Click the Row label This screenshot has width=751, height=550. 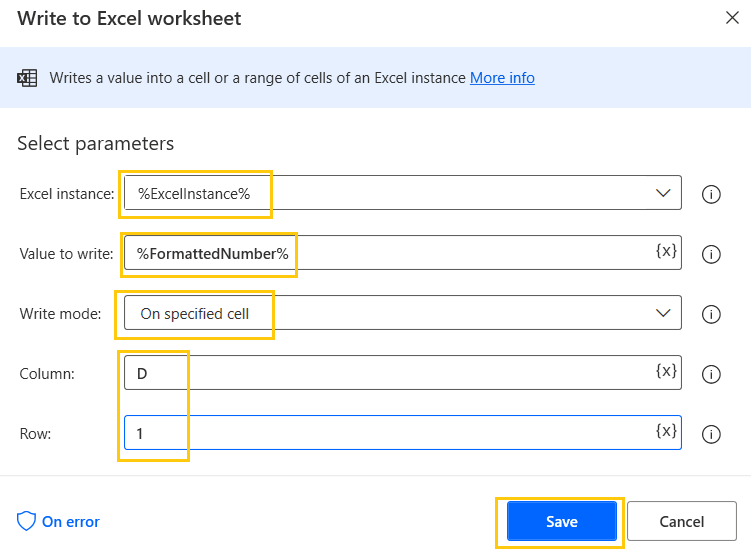click(35, 434)
